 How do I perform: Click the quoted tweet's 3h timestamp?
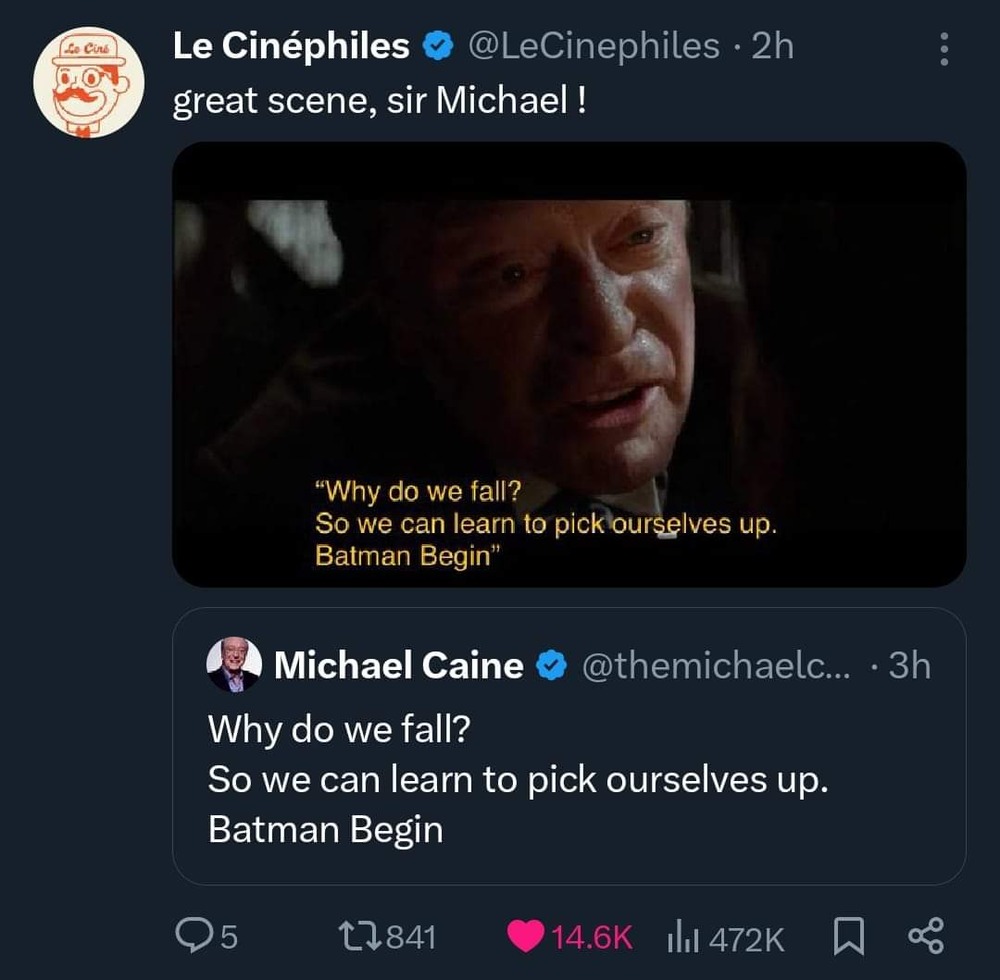909,666
